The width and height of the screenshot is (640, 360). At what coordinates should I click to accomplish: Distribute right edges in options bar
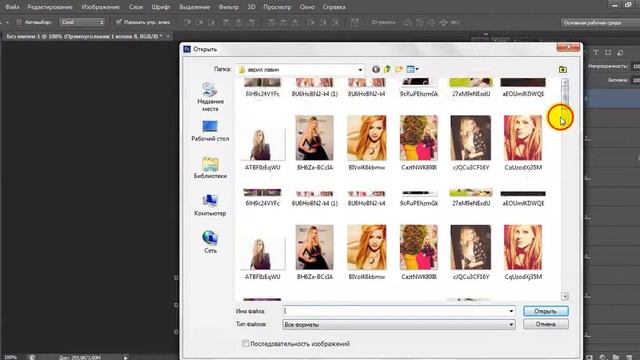335,22
